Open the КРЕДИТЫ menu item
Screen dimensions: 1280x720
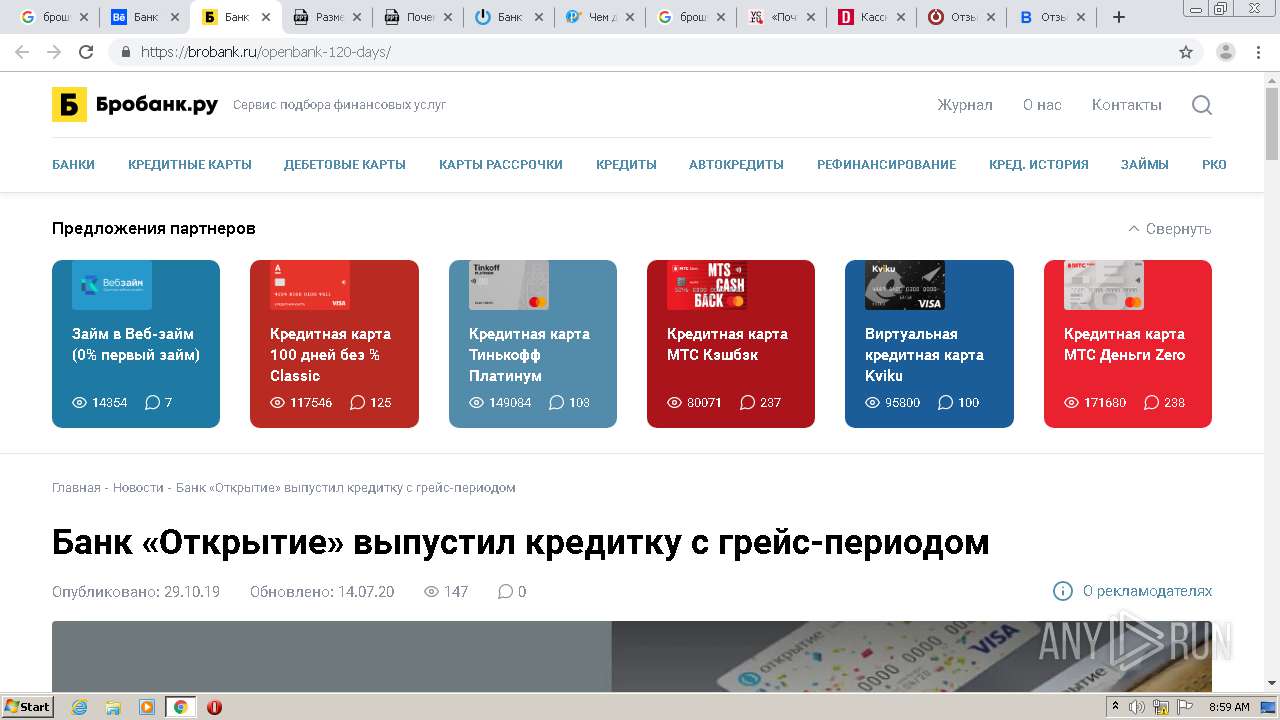626,164
